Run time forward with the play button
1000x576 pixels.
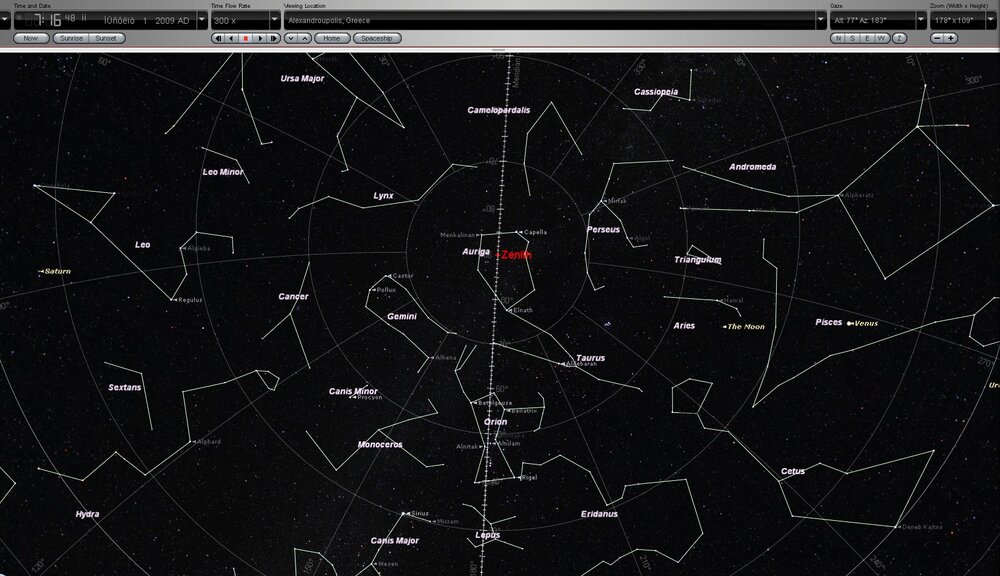click(x=260, y=38)
